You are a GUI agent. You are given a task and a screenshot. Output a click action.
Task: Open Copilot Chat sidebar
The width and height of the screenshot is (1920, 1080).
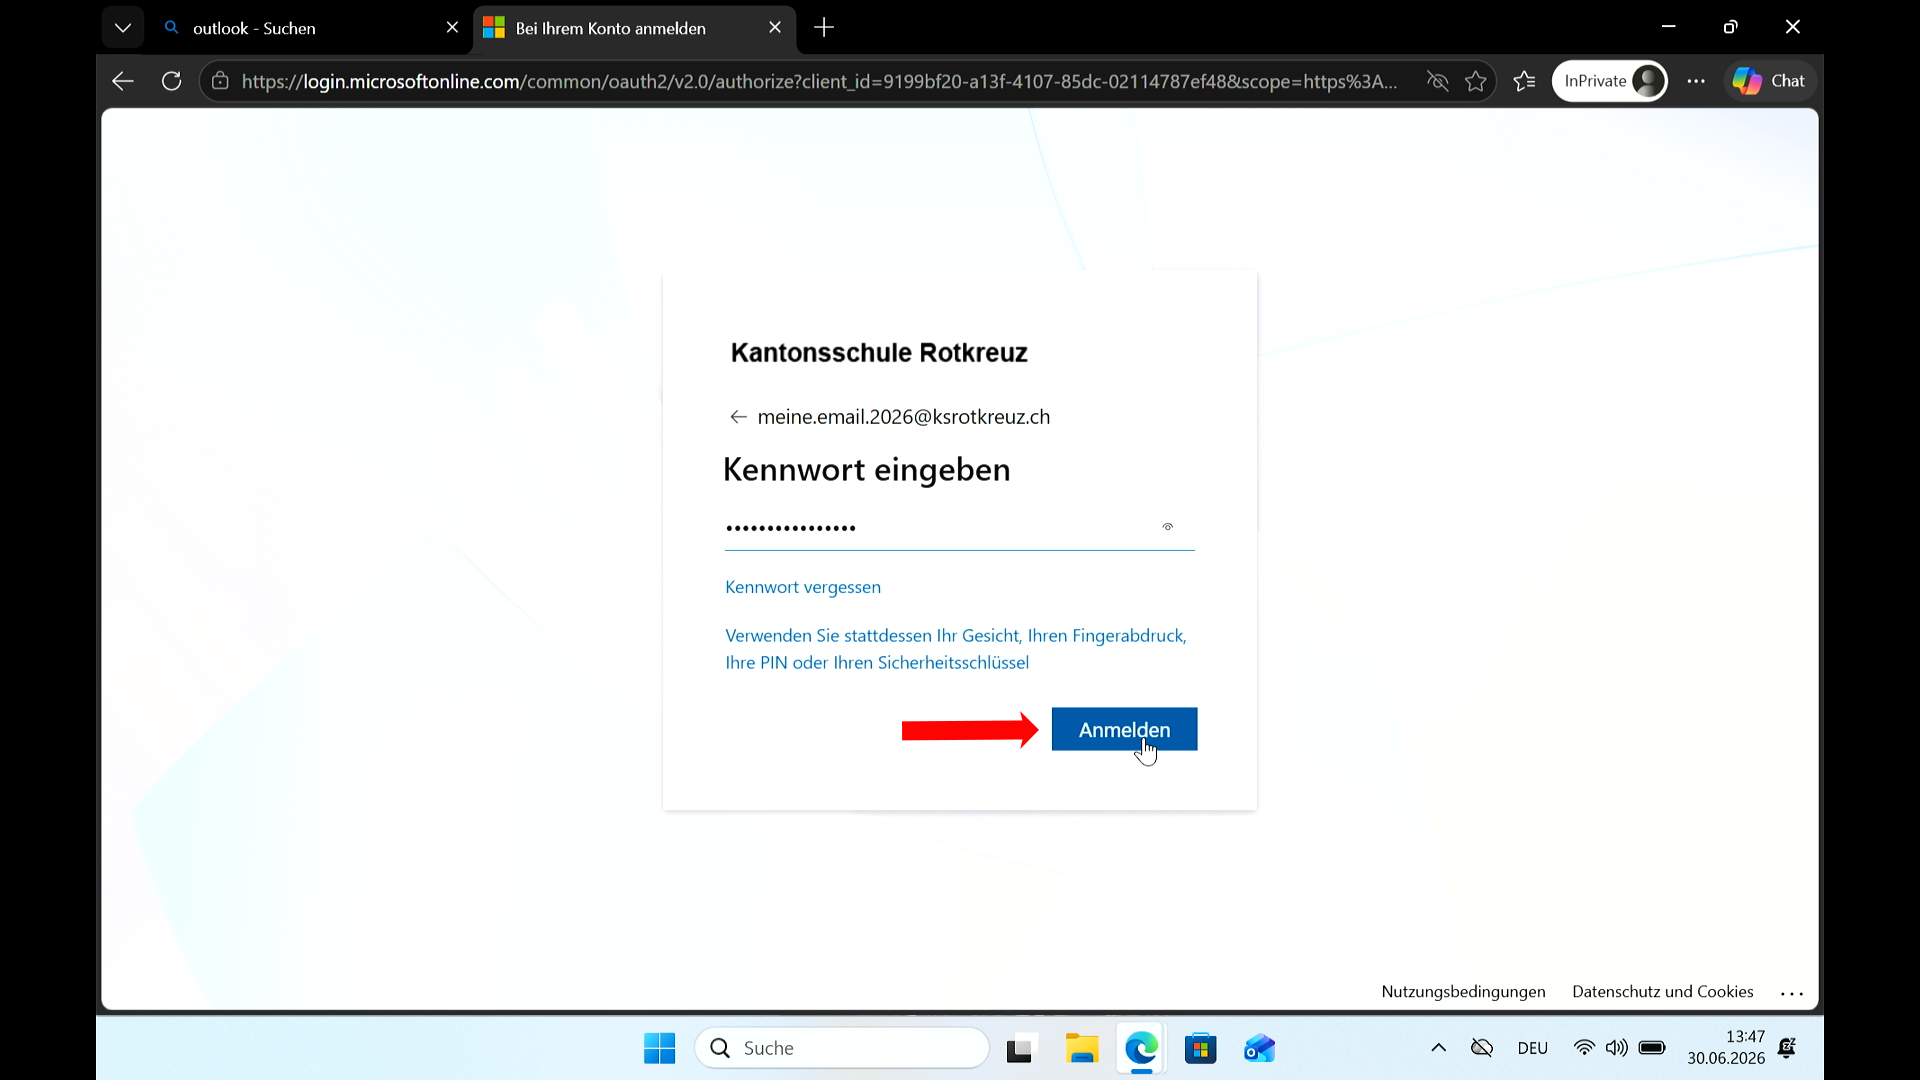point(1770,81)
